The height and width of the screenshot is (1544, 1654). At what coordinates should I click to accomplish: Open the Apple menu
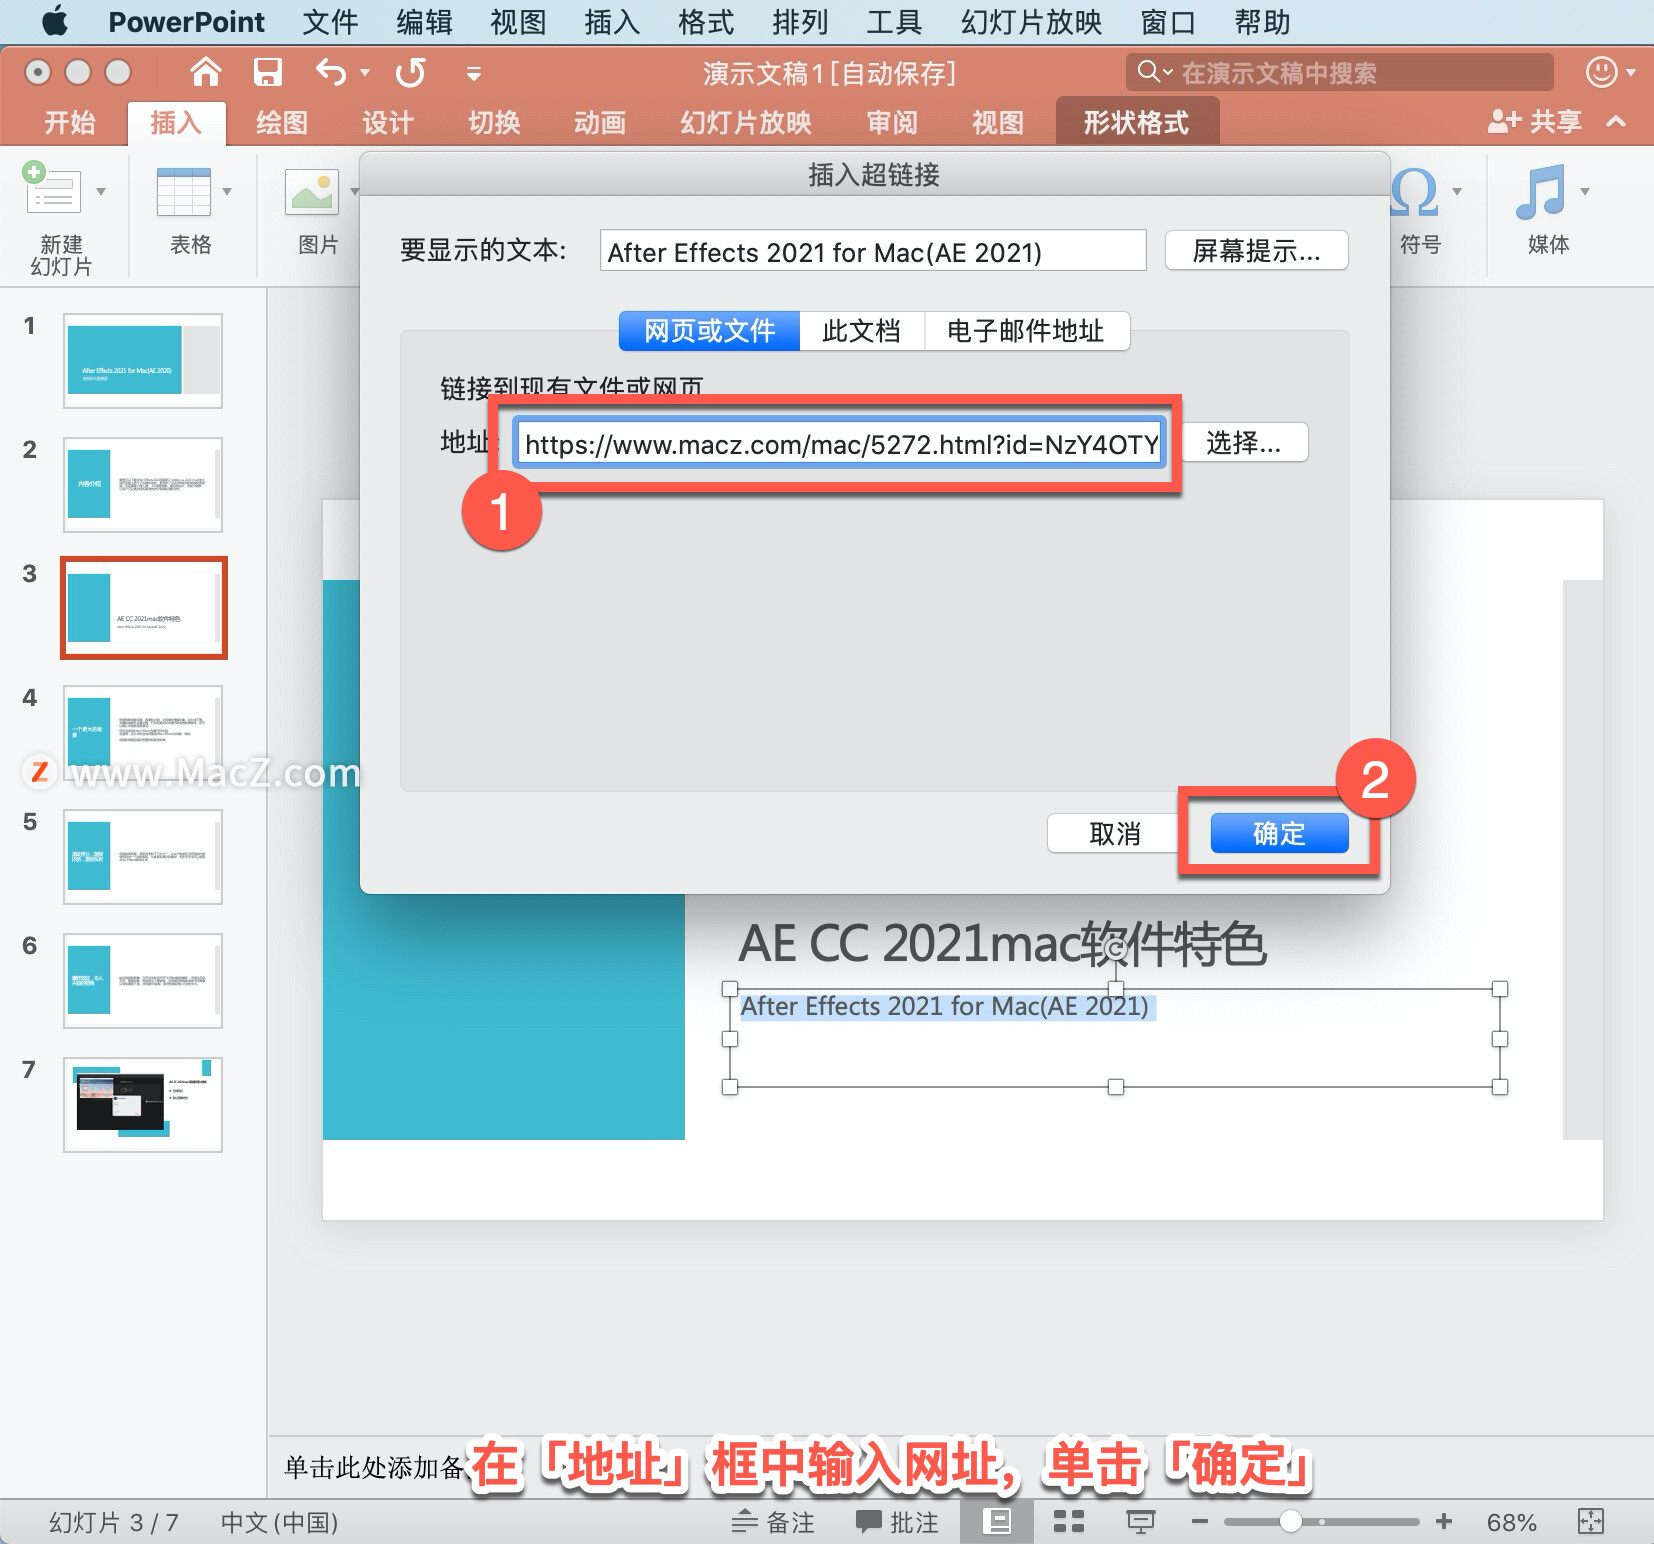pyautogui.click(x=55, y=21)
